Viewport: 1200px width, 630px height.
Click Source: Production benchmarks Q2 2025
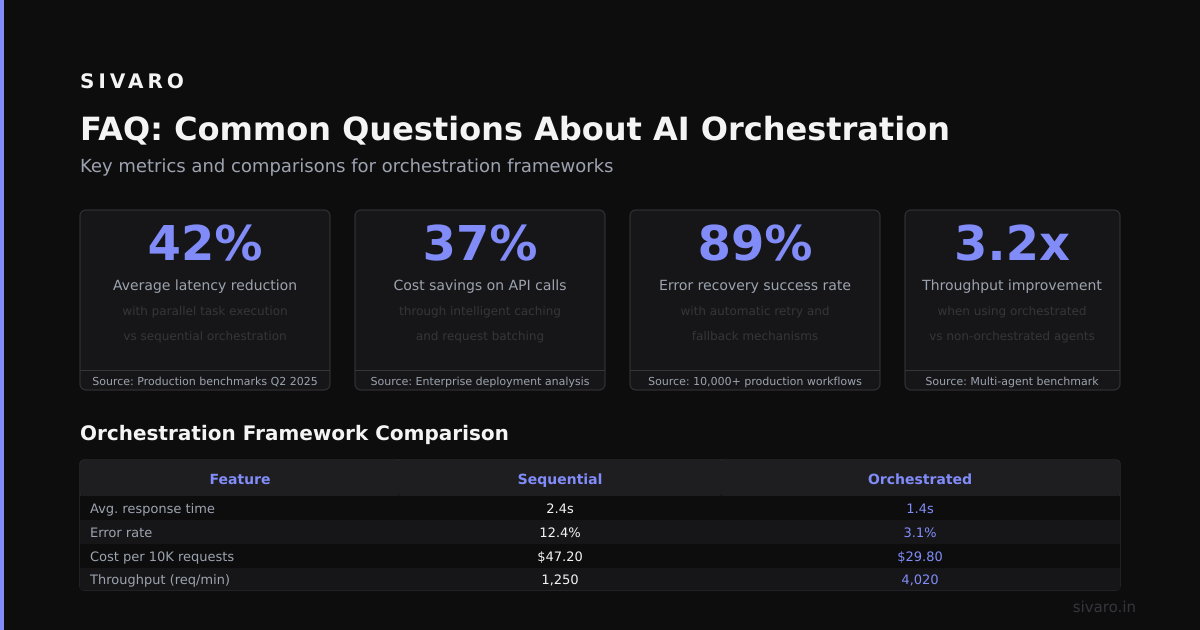(x=205, y=381)
